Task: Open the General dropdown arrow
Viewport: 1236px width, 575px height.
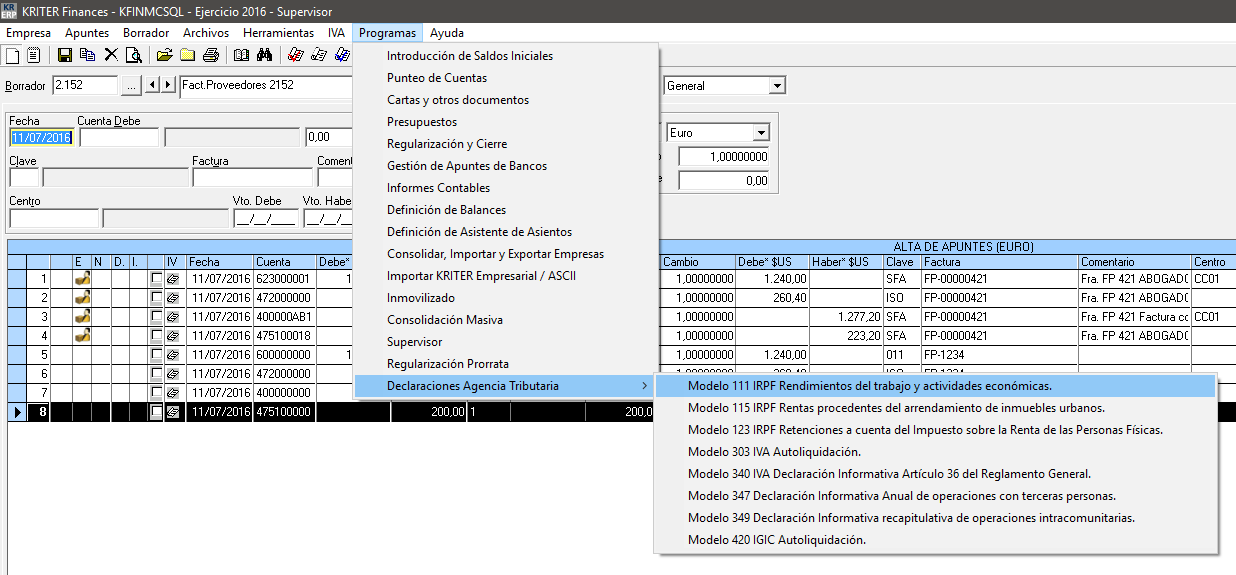Action: coord(776,86)
